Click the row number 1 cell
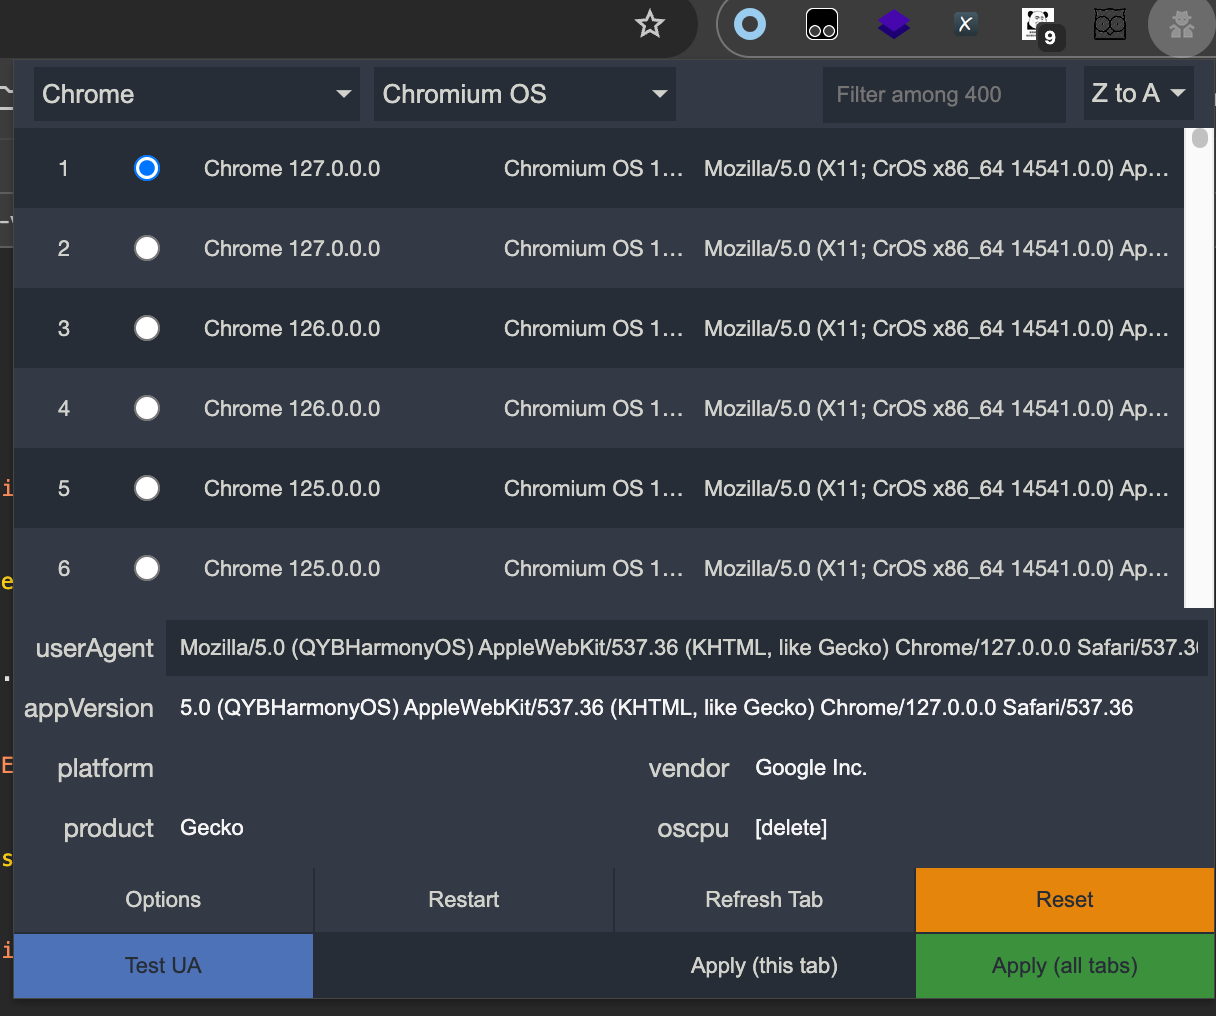The image size is (1216, 1016). coord(64,168)
